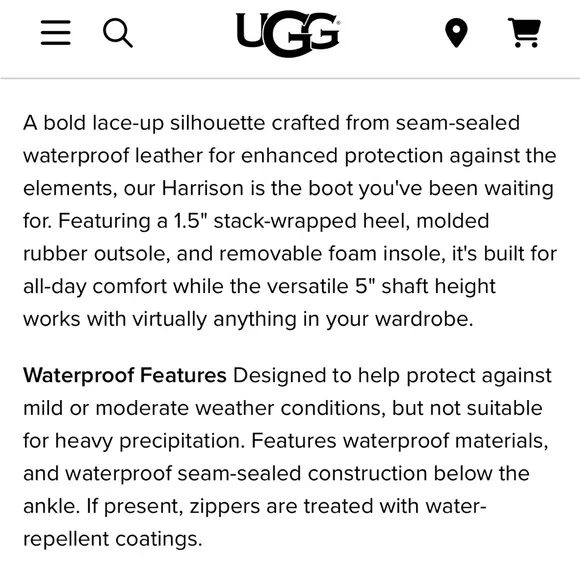Go to homepage via UGG logo
This screenshot has width=580, height=580.
tap(288, 33)
